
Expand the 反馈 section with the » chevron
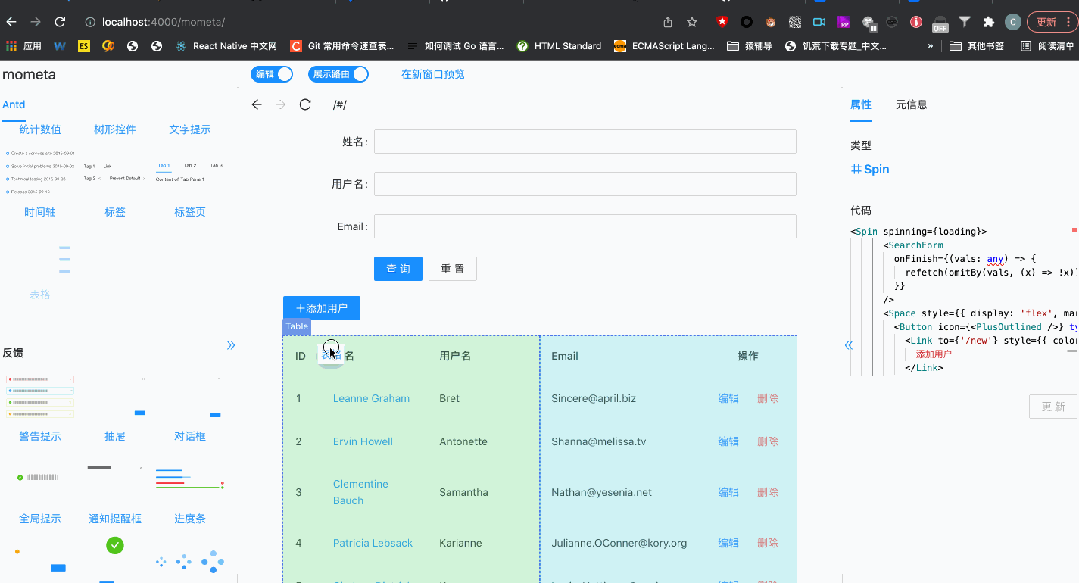coord(230,345)
